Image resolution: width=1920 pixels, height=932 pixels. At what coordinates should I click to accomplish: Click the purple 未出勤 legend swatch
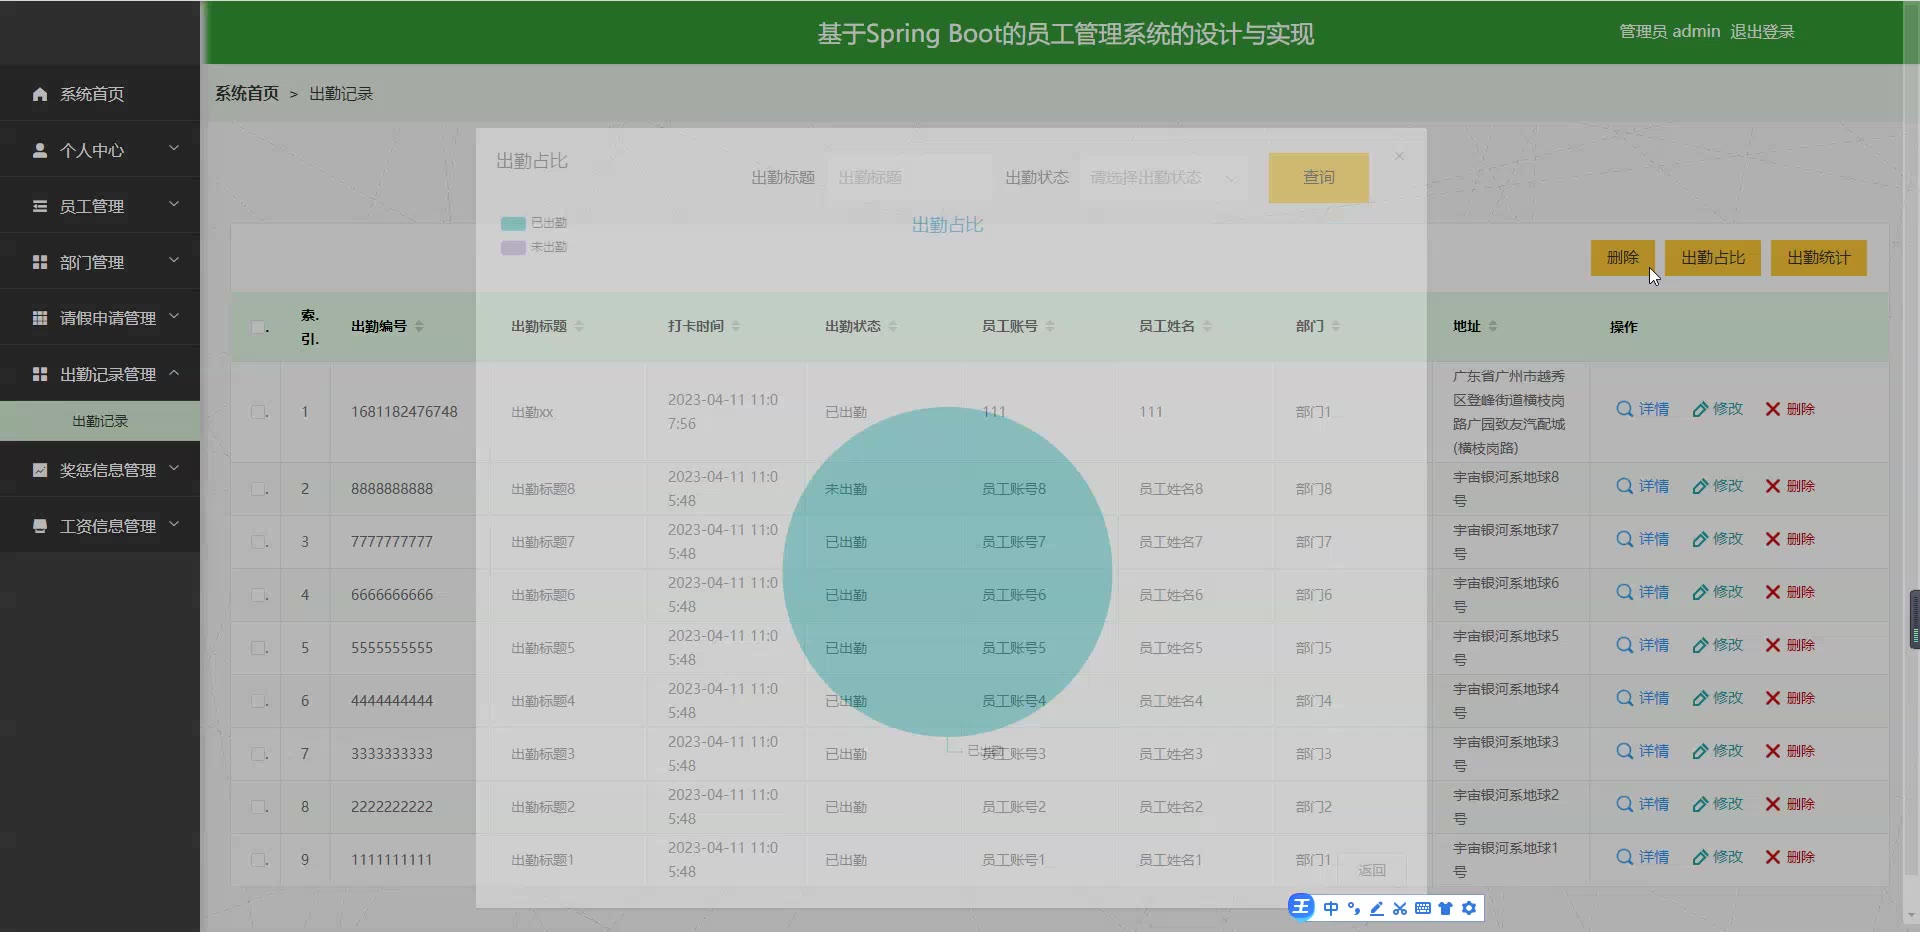513,247
